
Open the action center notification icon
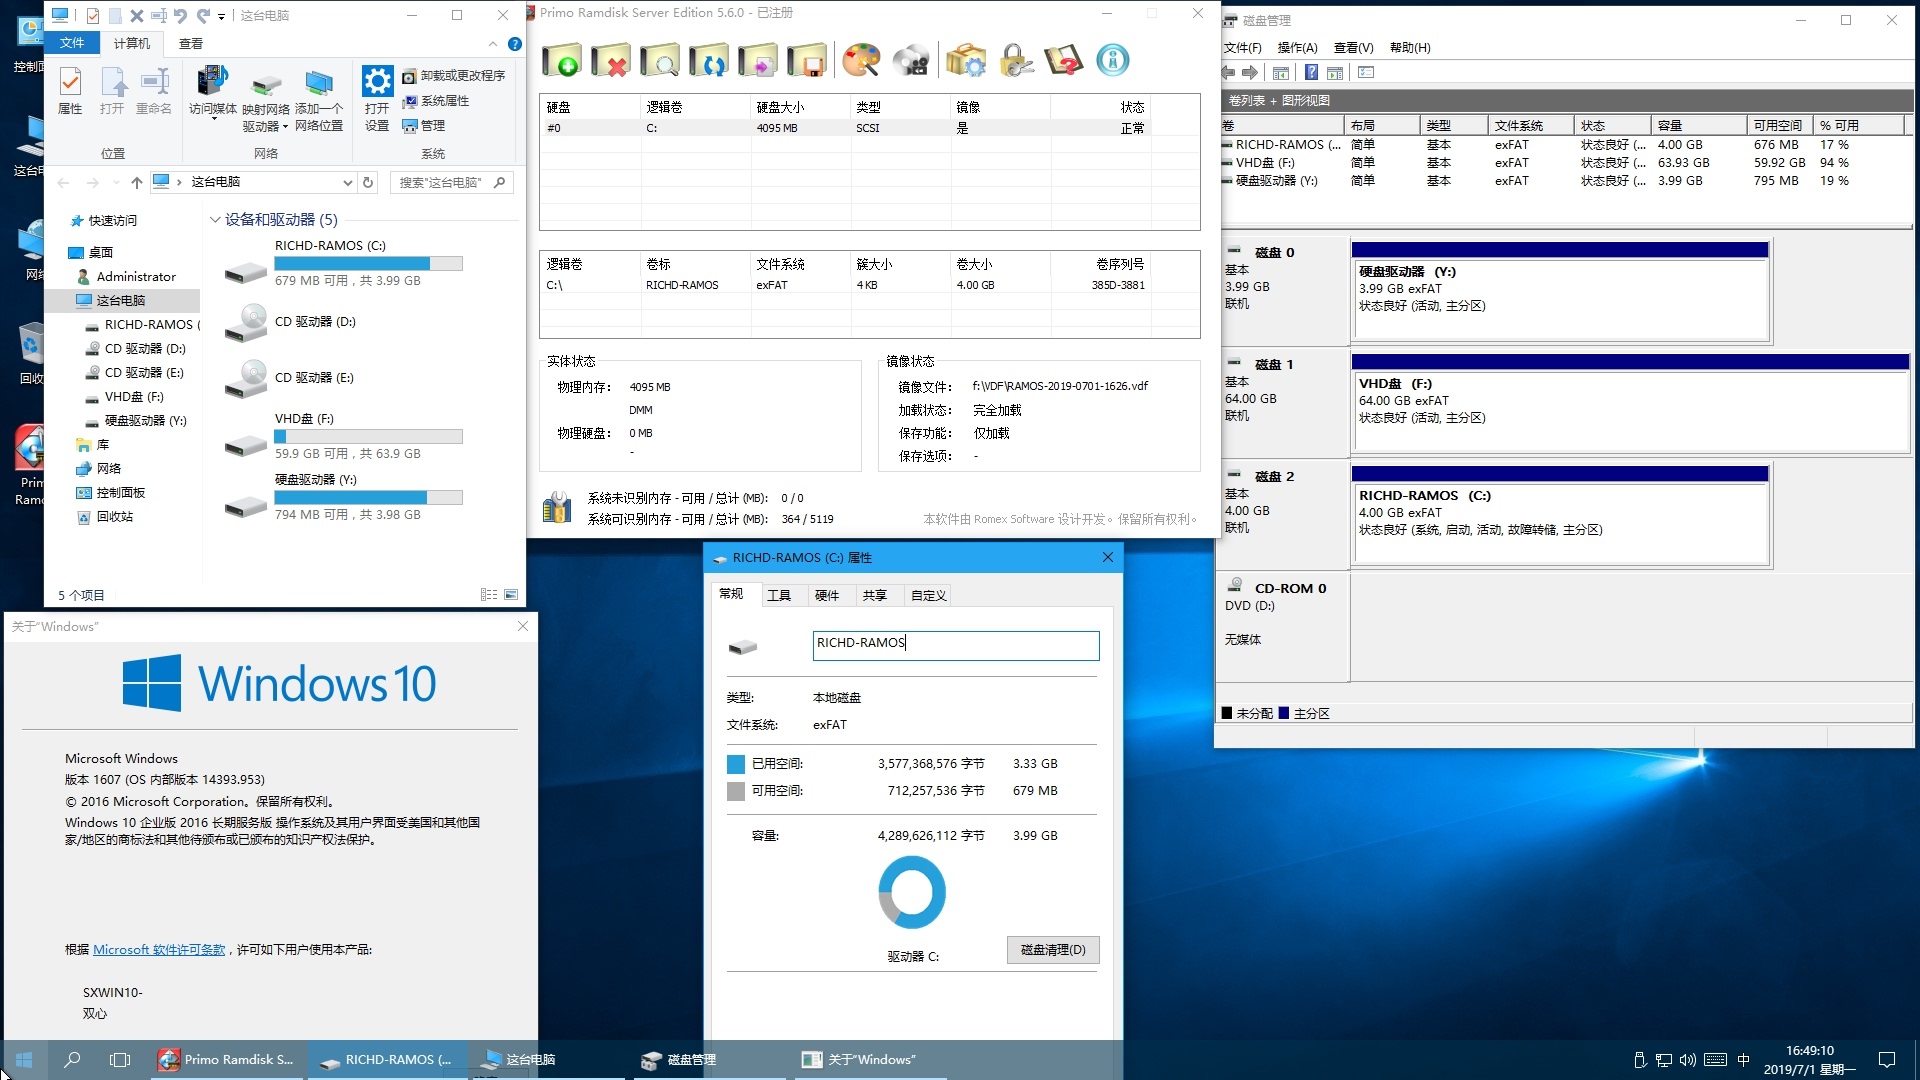click(1887, 1060)
